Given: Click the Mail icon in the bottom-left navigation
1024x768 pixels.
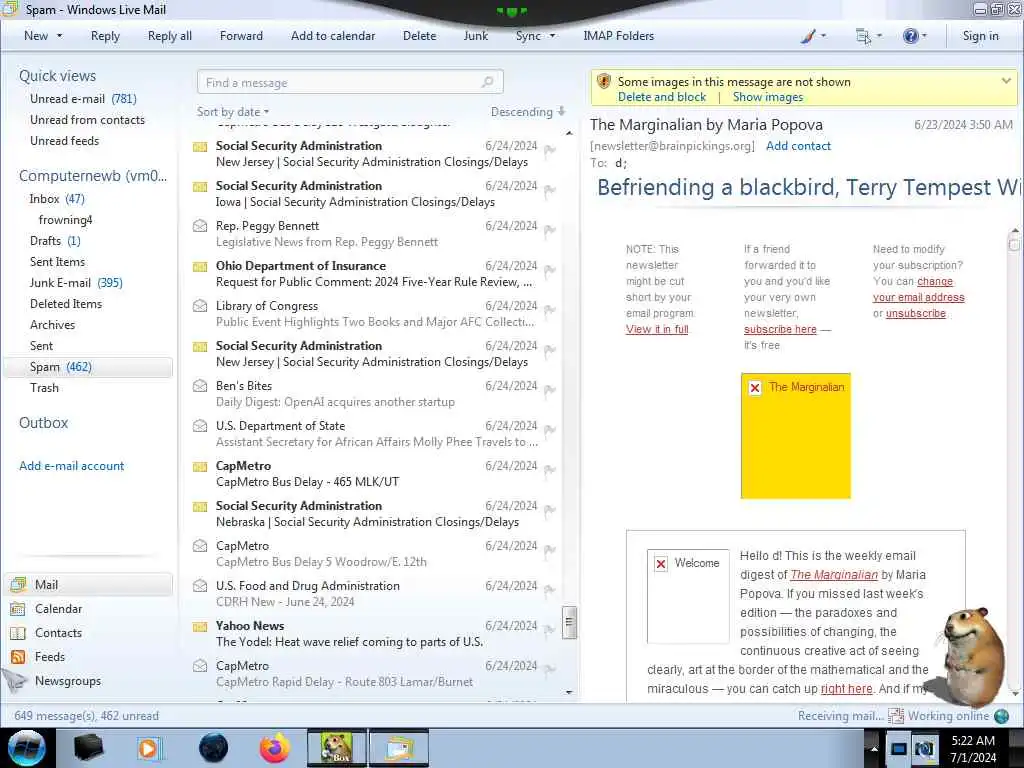Looking at the screenshot, I should tap(18, 584).
